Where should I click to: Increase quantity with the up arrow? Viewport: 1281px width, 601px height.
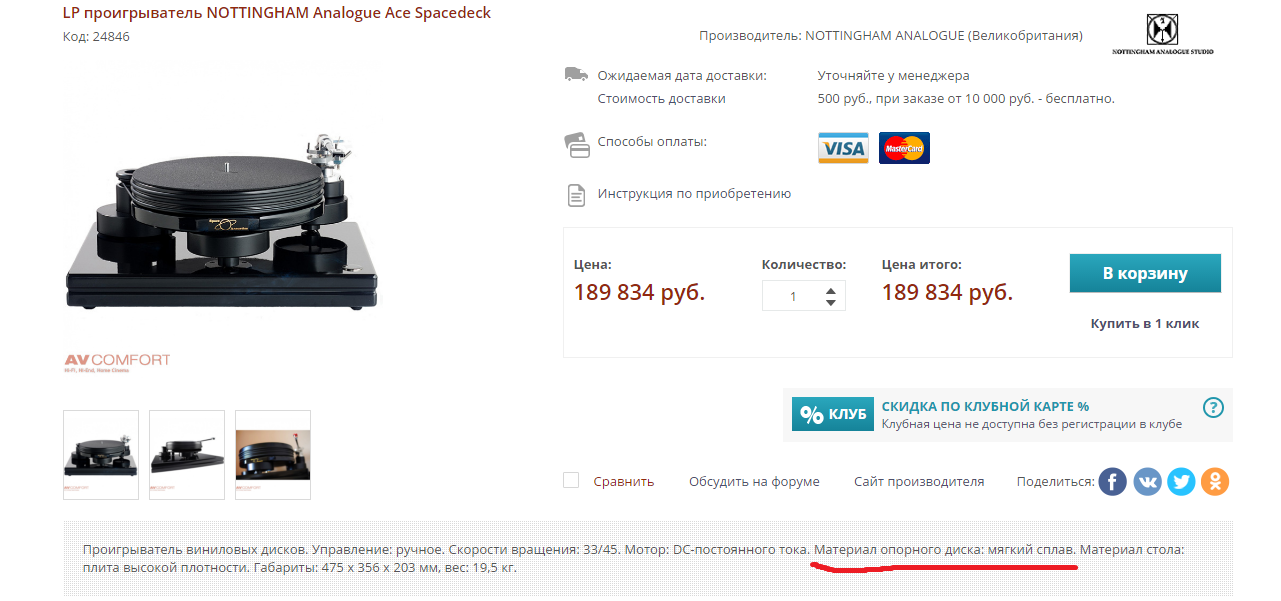(831, 290)
